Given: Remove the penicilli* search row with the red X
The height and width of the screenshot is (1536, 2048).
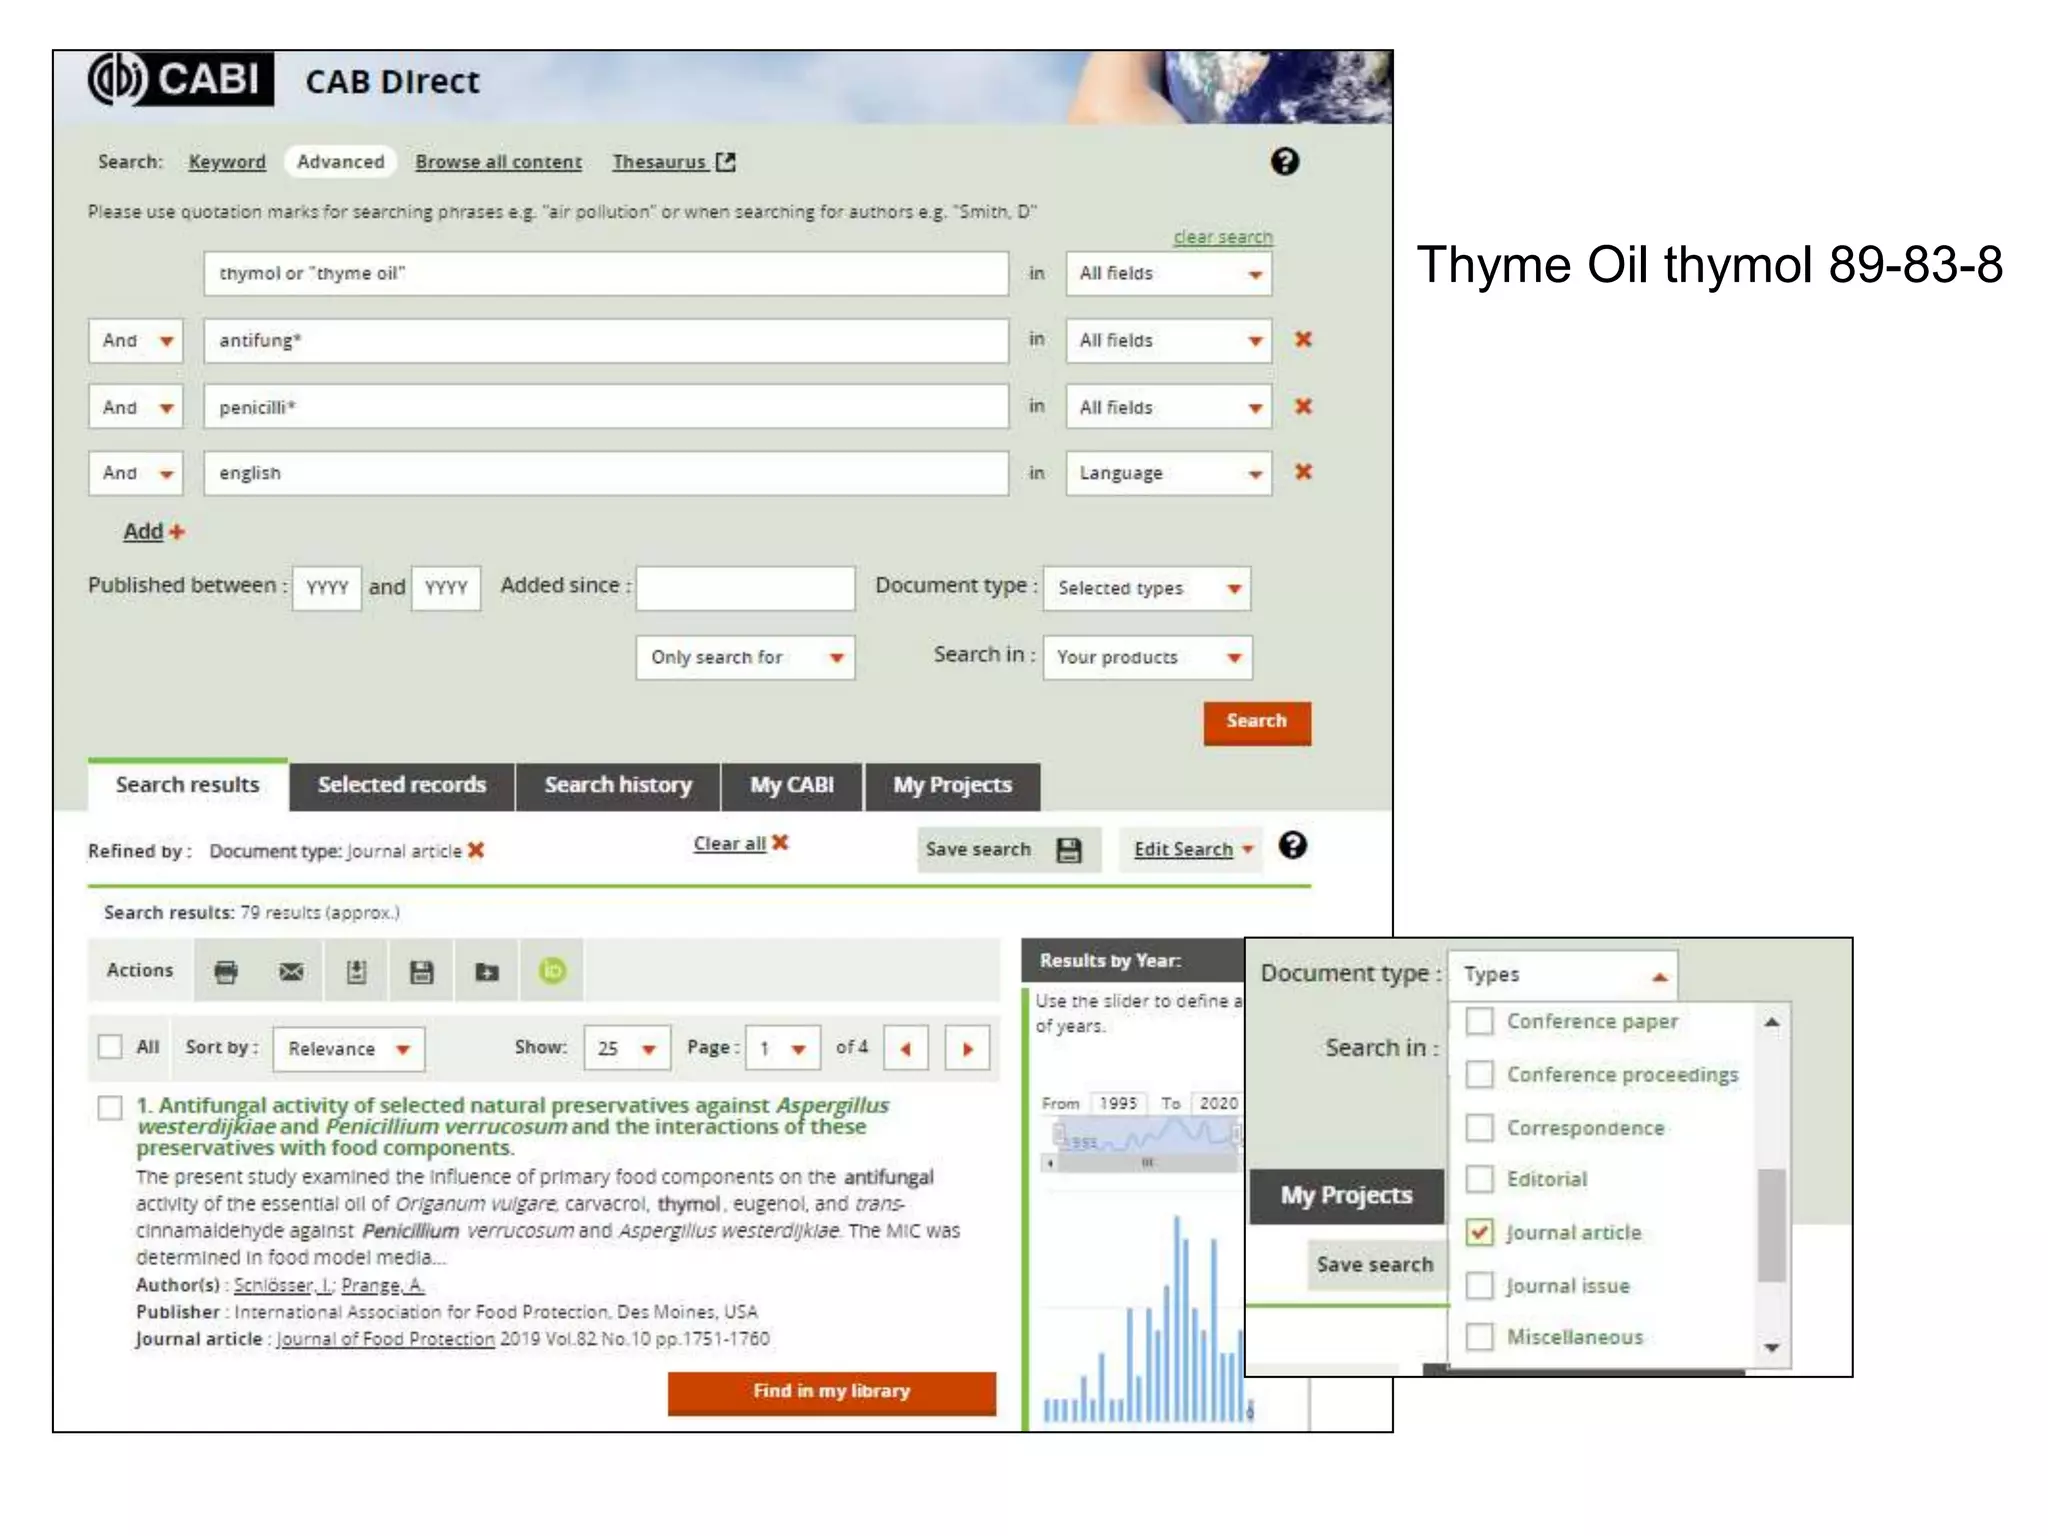Looking at the screenshot, I should tap(1303, 406).
